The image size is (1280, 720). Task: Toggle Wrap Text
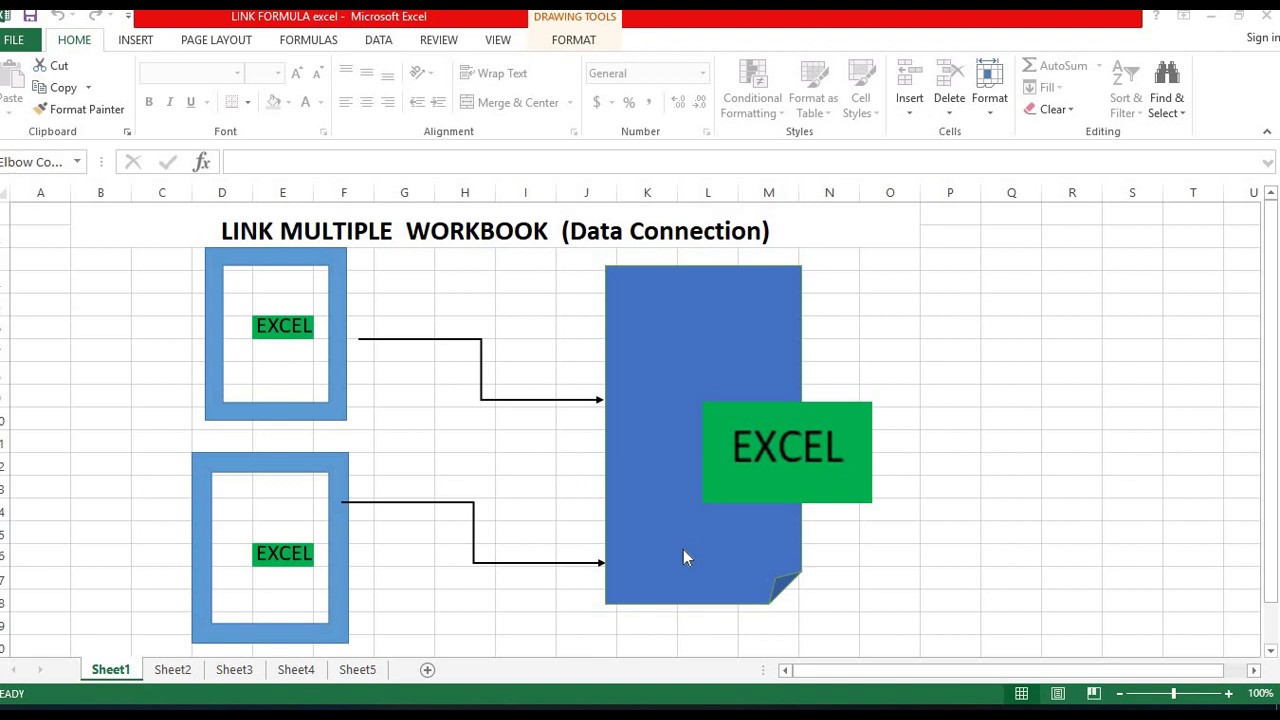[x=493, y=73]
